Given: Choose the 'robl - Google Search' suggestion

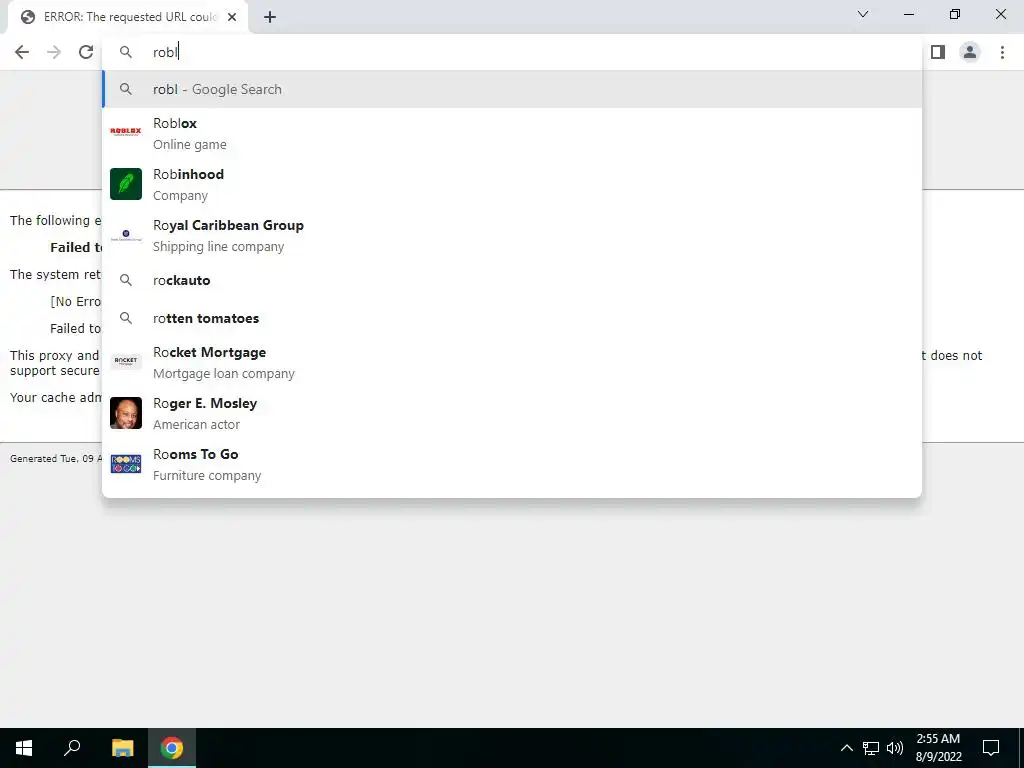Looking at the screenshot, I should (512, 89).
